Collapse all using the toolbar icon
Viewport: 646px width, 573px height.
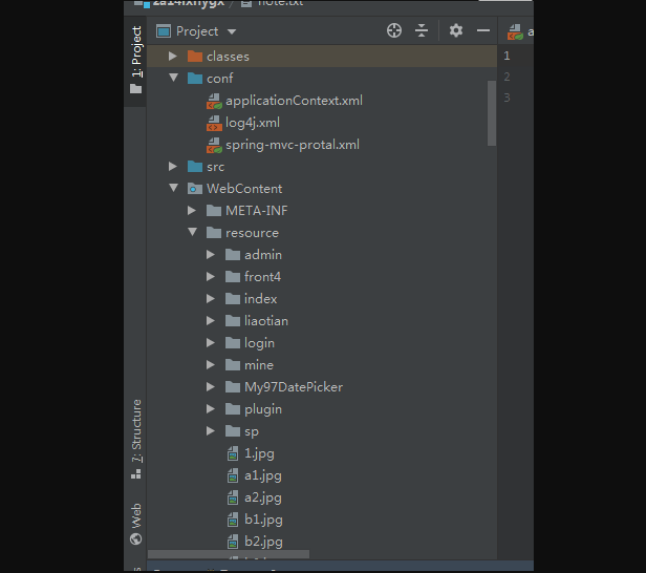(421, 31)
